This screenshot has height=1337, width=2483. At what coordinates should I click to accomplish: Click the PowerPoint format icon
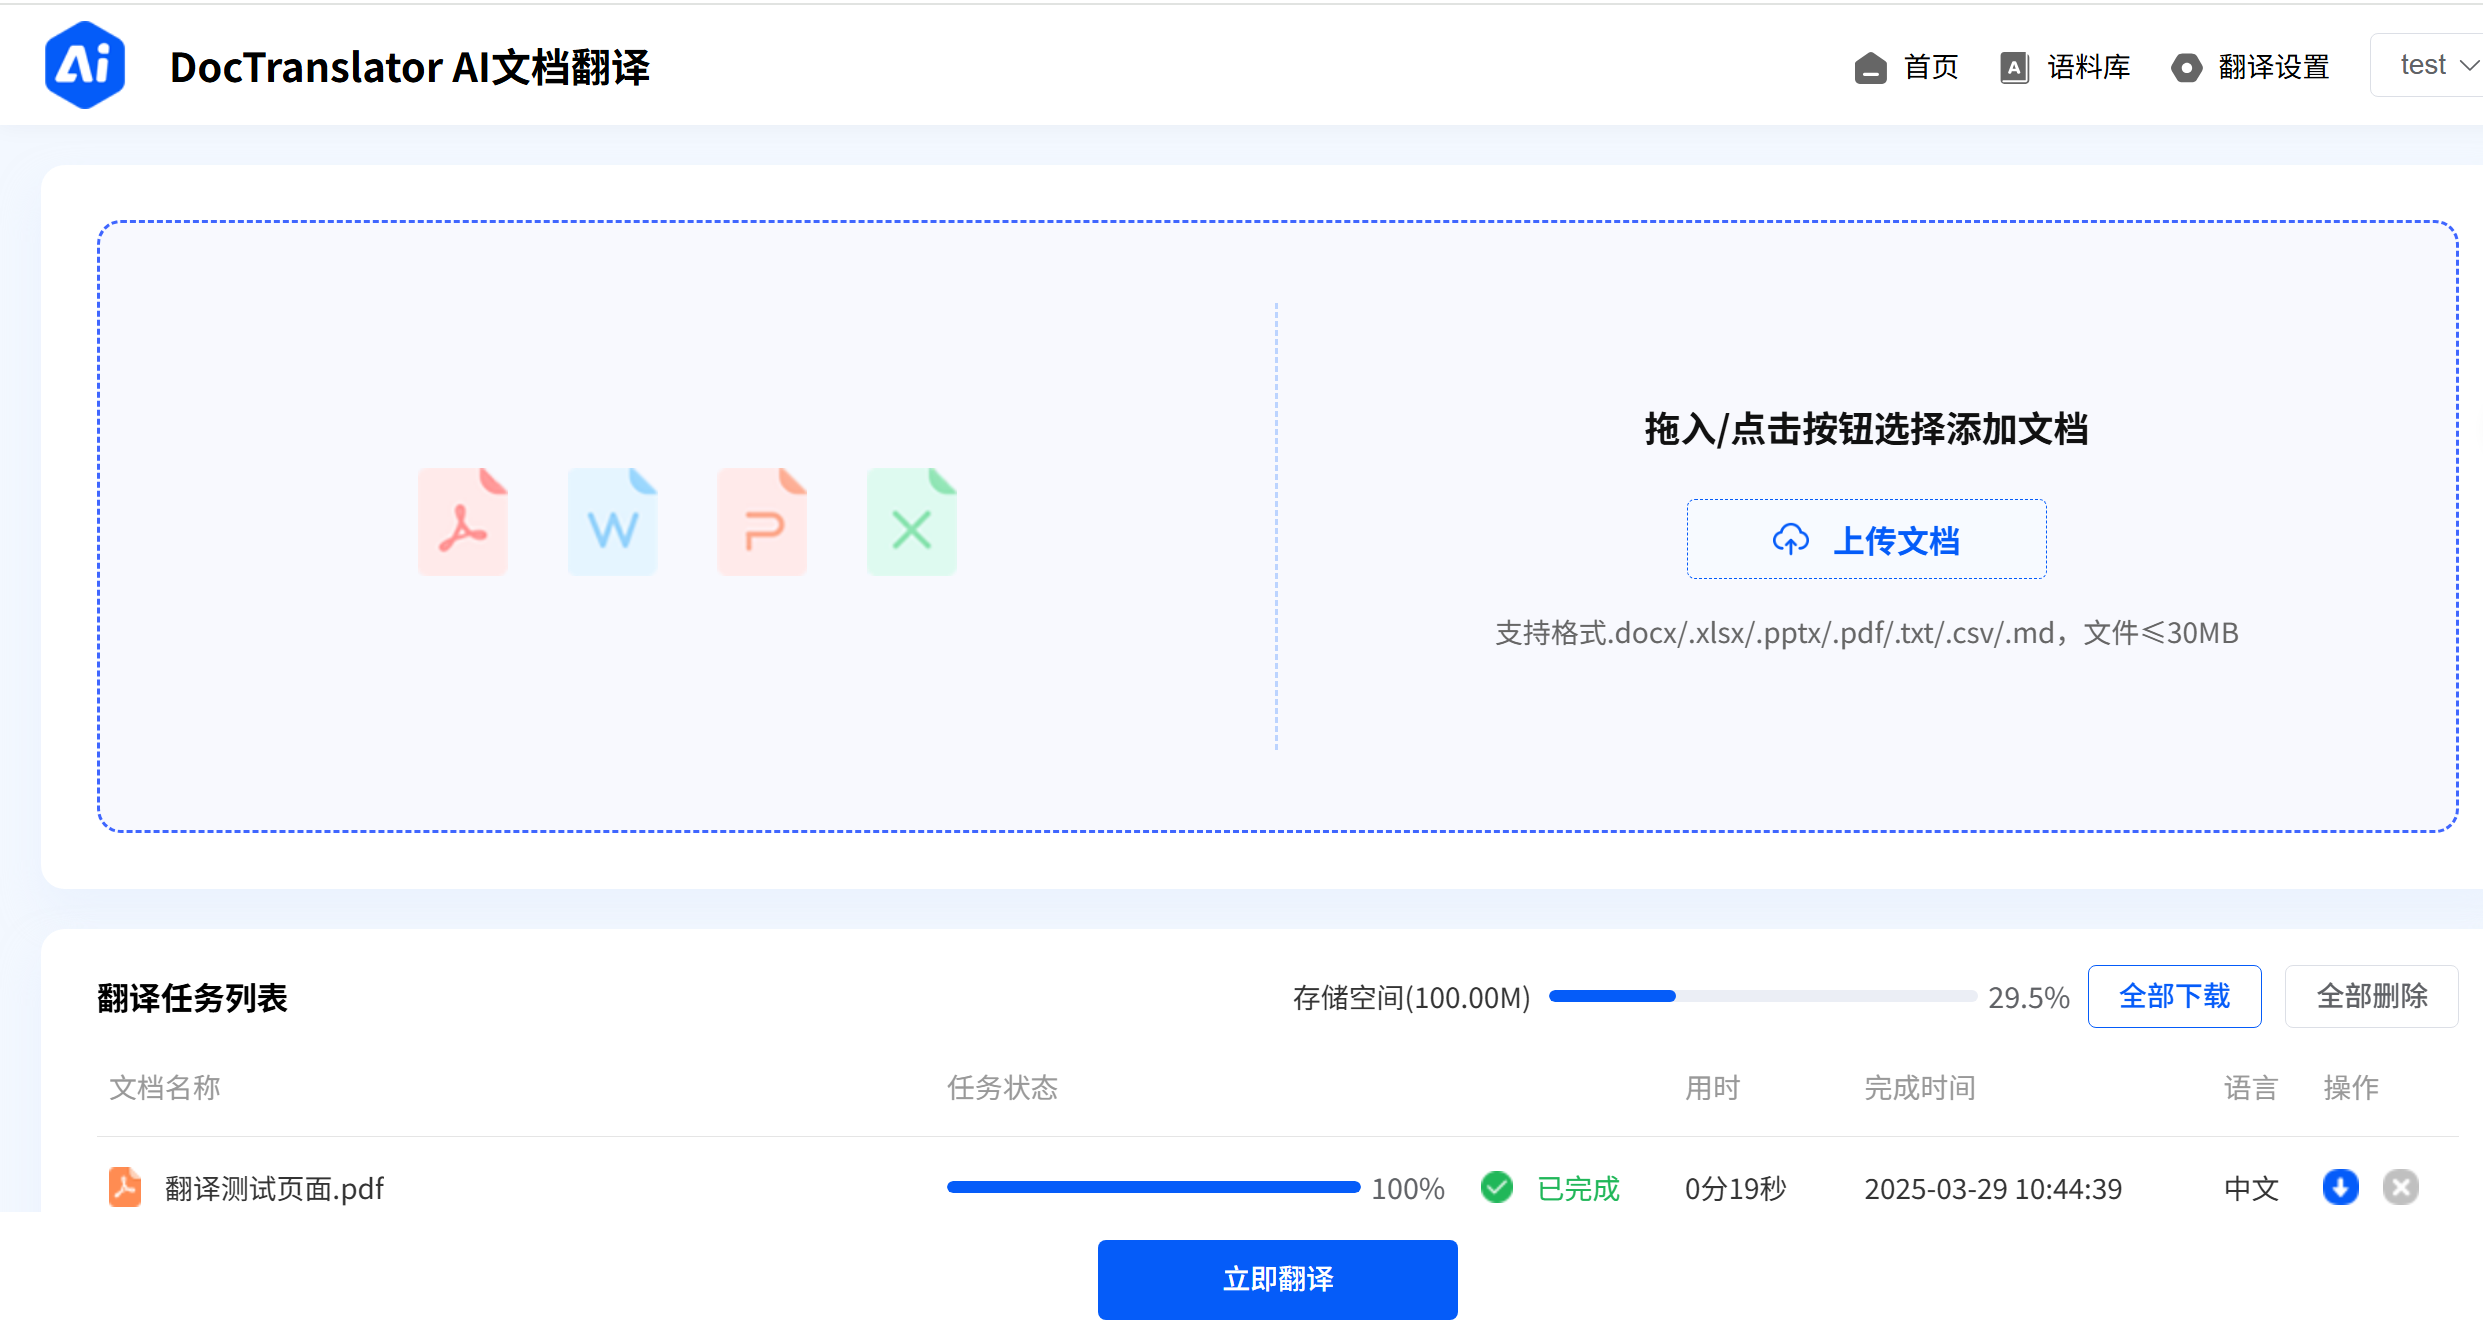[x=761, y=521]
